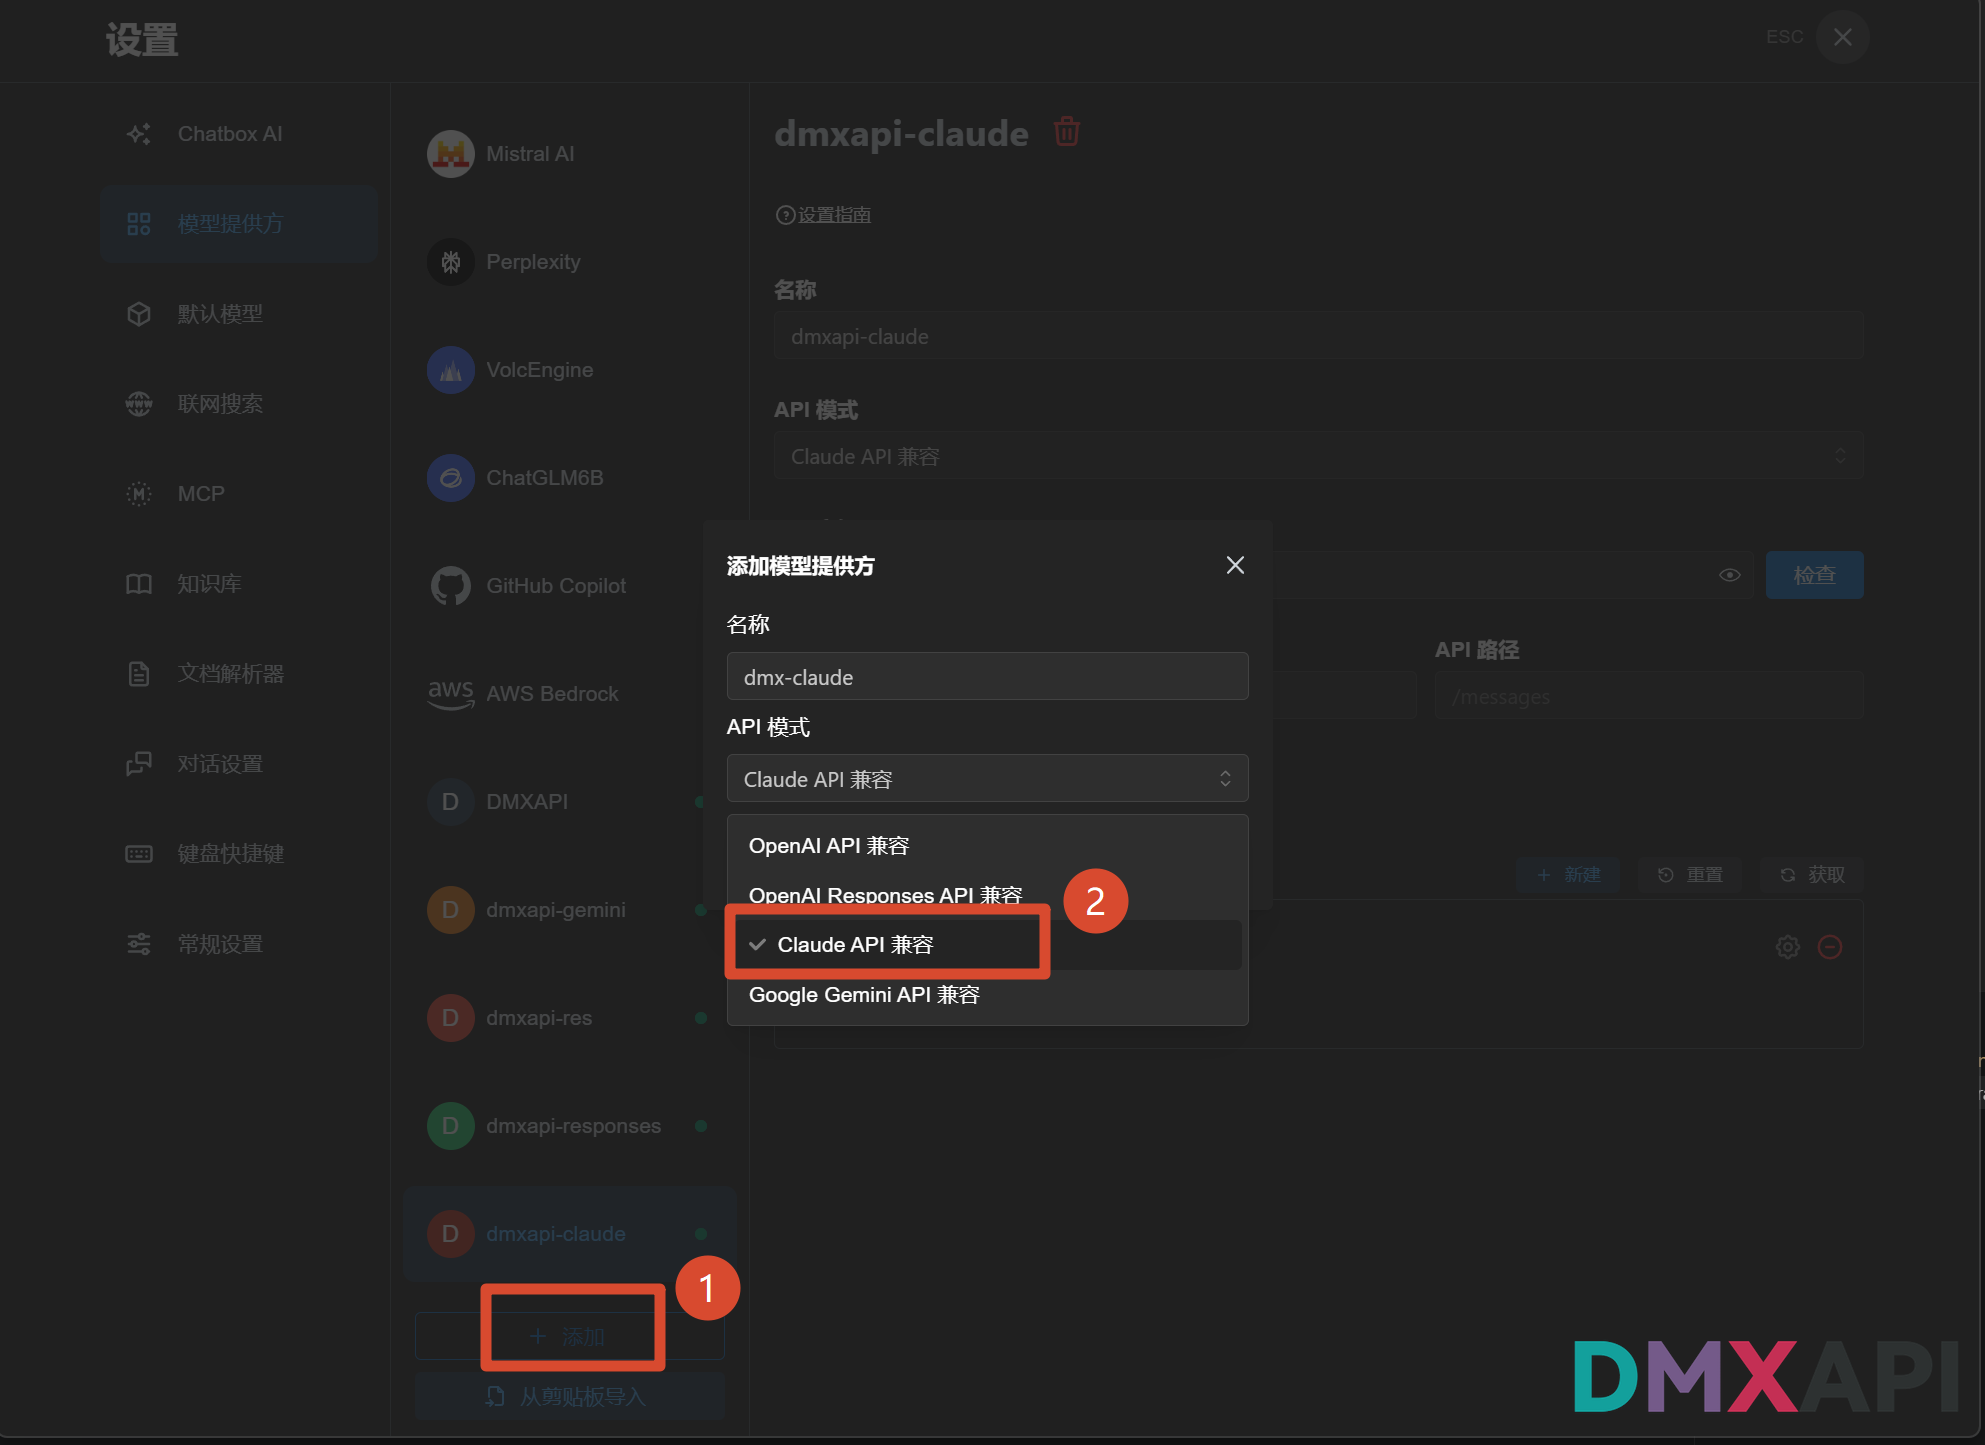
Task: Click the 键盘快捷键 keyboard icon
Action: click(139, 854)
